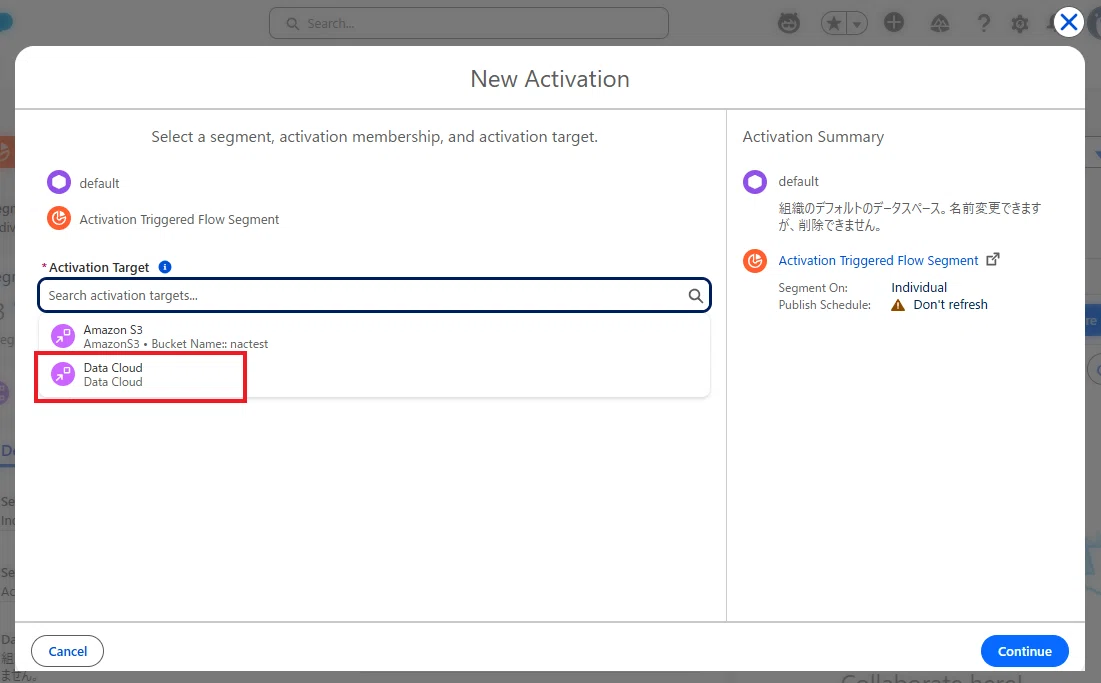Open the favorites list dropdown arrow
This screenshot has width=1101, height=683.
pos(857,23)
